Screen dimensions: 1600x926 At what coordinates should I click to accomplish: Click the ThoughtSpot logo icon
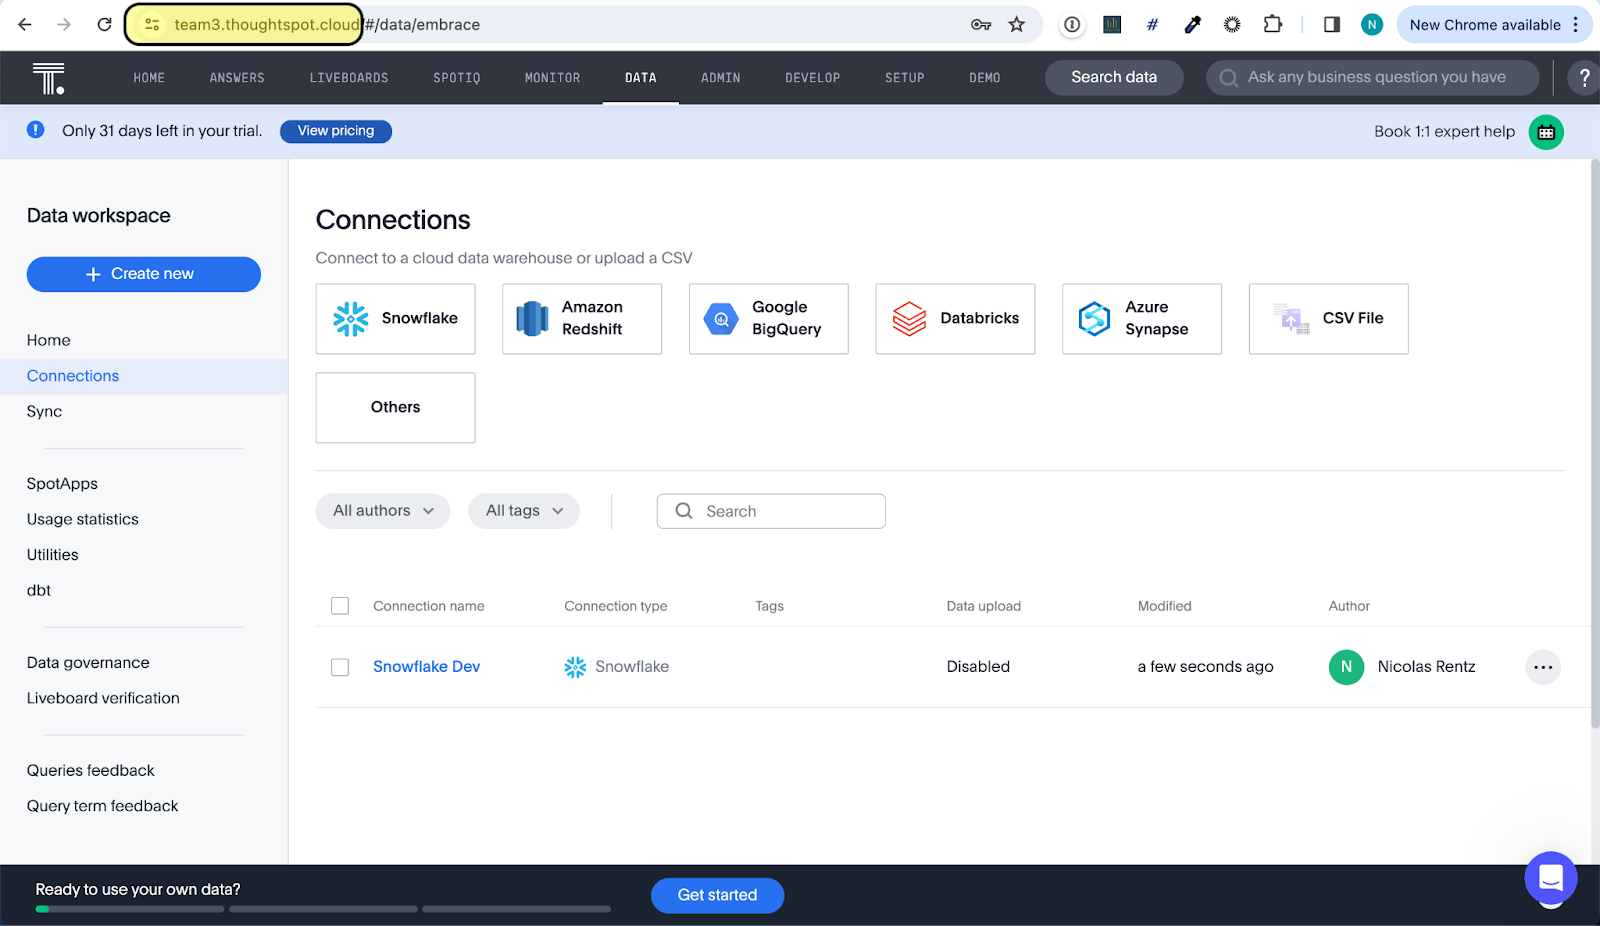click(48, 78)
